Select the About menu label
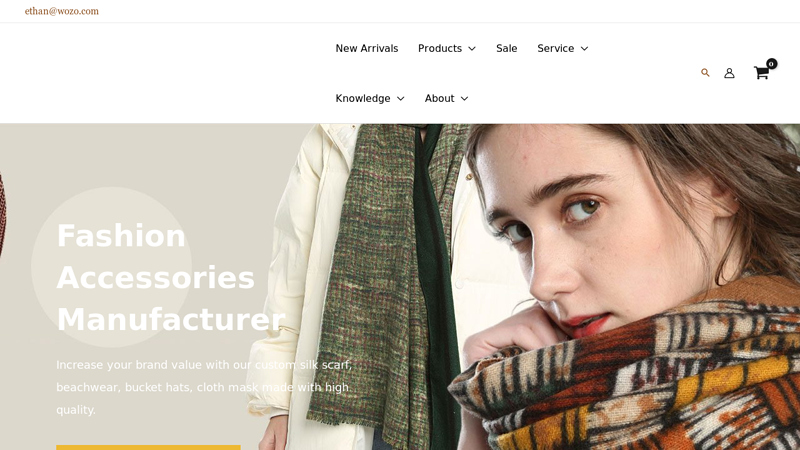This screenshot has width=800, height=450. (x=439, y=98)
